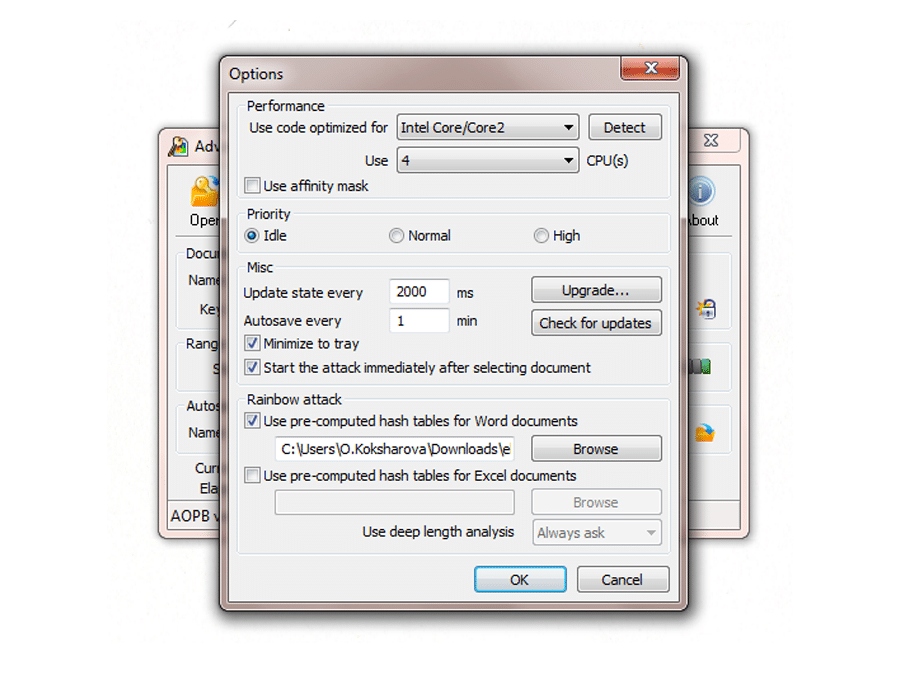Uncheck pre-computed hash tables for Word documents
Image resolution: width=900 pixels, height=675 pixels.
click(x=253, y=422)
